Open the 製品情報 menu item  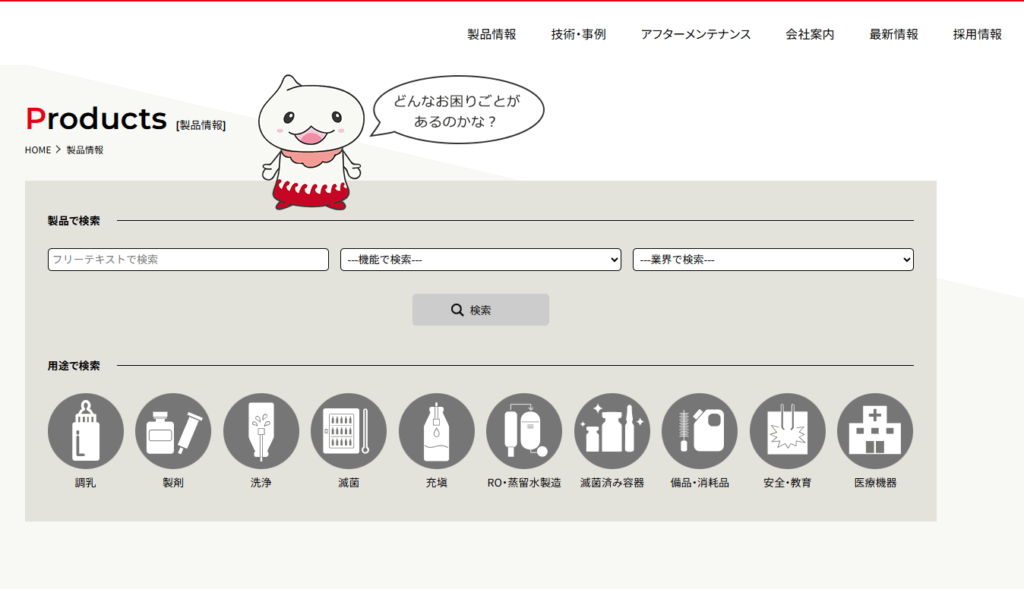492,34
